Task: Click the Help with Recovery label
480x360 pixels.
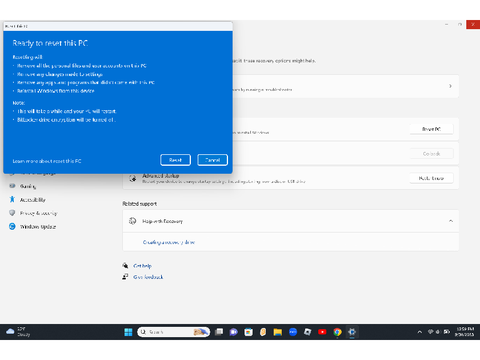Action: 162,221
